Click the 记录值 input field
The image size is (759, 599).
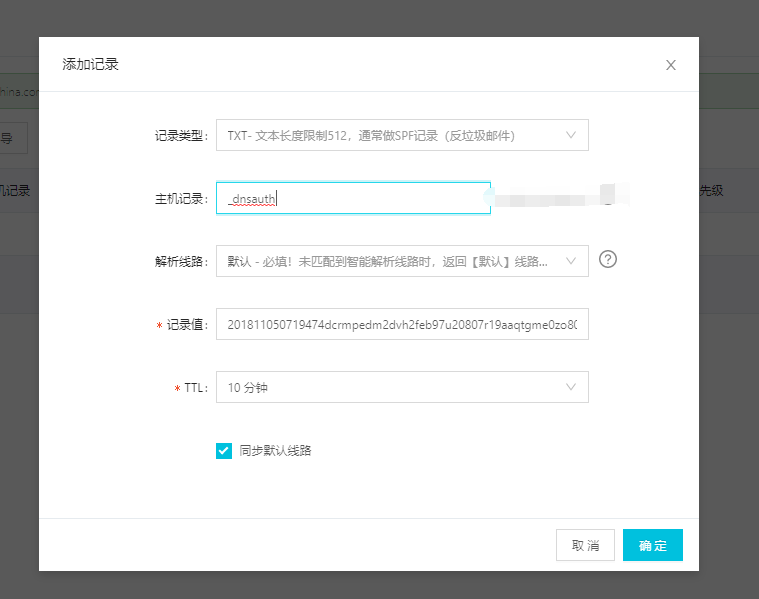click(402, 324)
